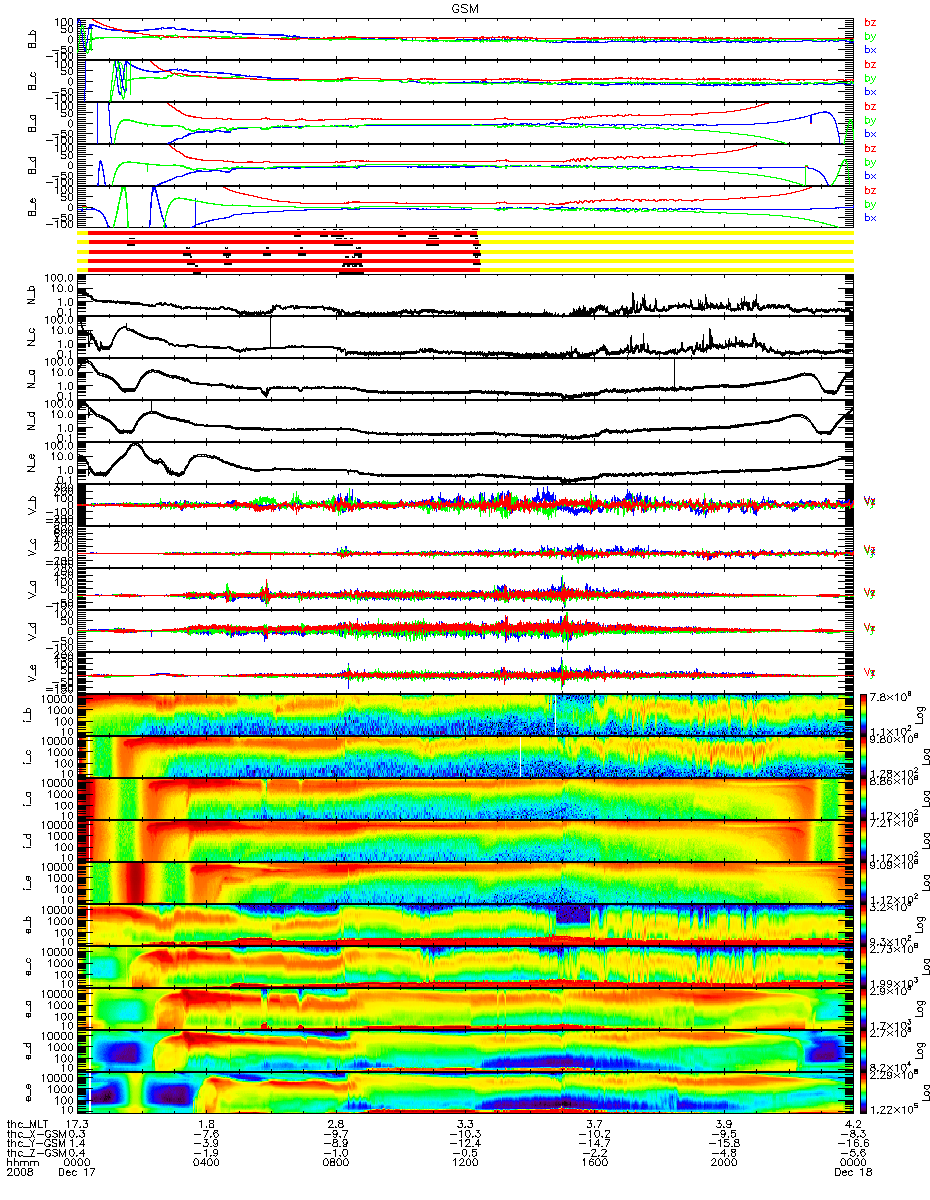Click MLT value 17.3

79,1125
